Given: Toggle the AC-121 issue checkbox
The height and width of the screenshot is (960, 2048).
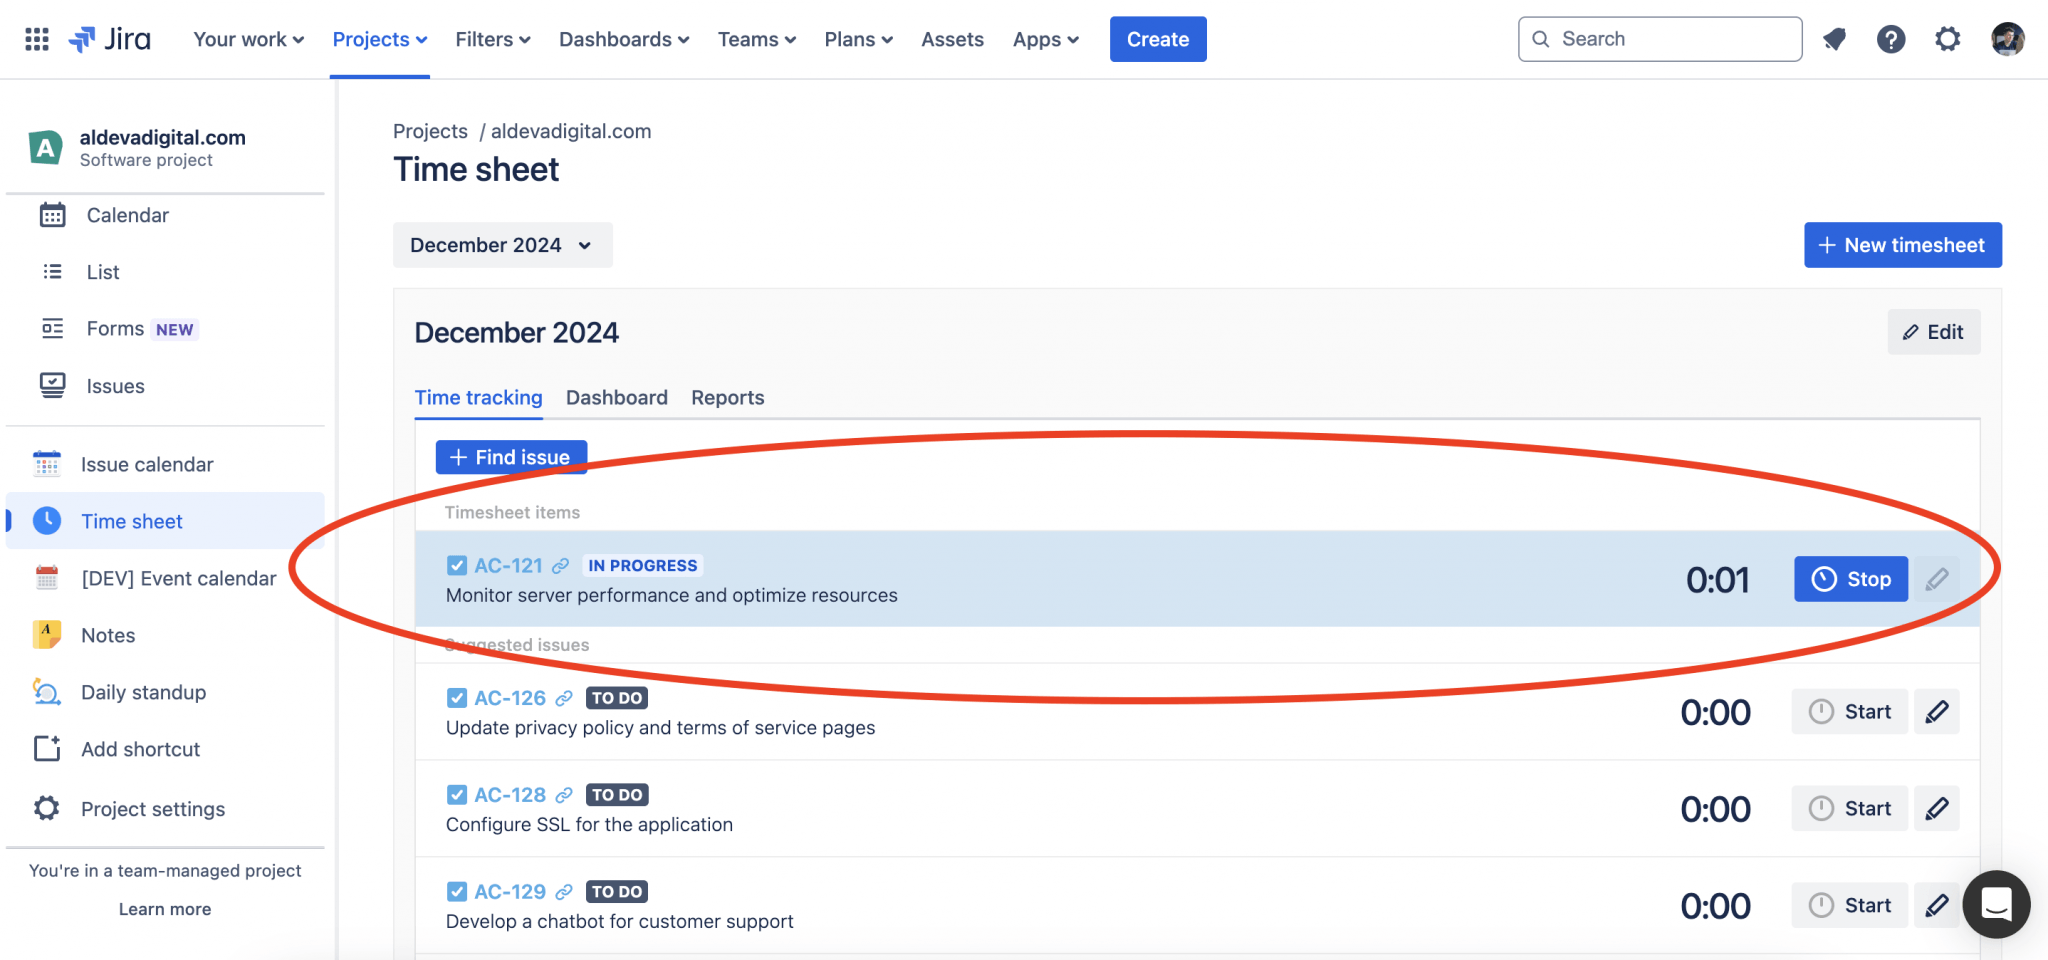Looking at the screenshot, I should point(457,566).
